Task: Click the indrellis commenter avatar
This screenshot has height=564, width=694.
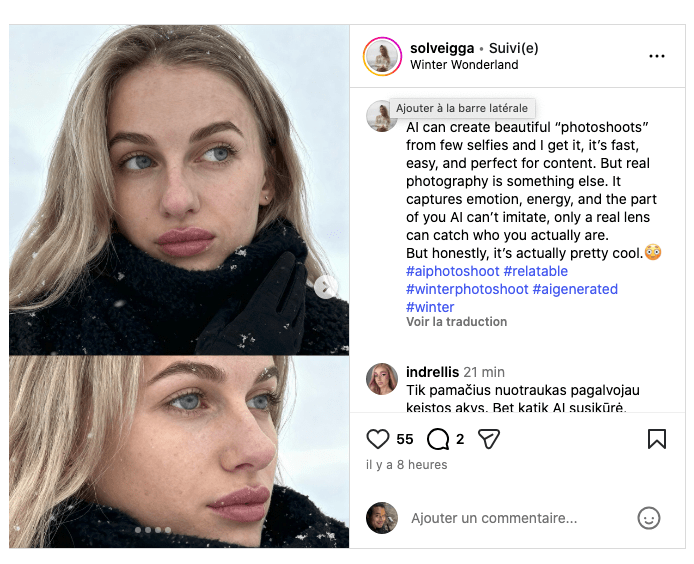Action: coord(381,379)
